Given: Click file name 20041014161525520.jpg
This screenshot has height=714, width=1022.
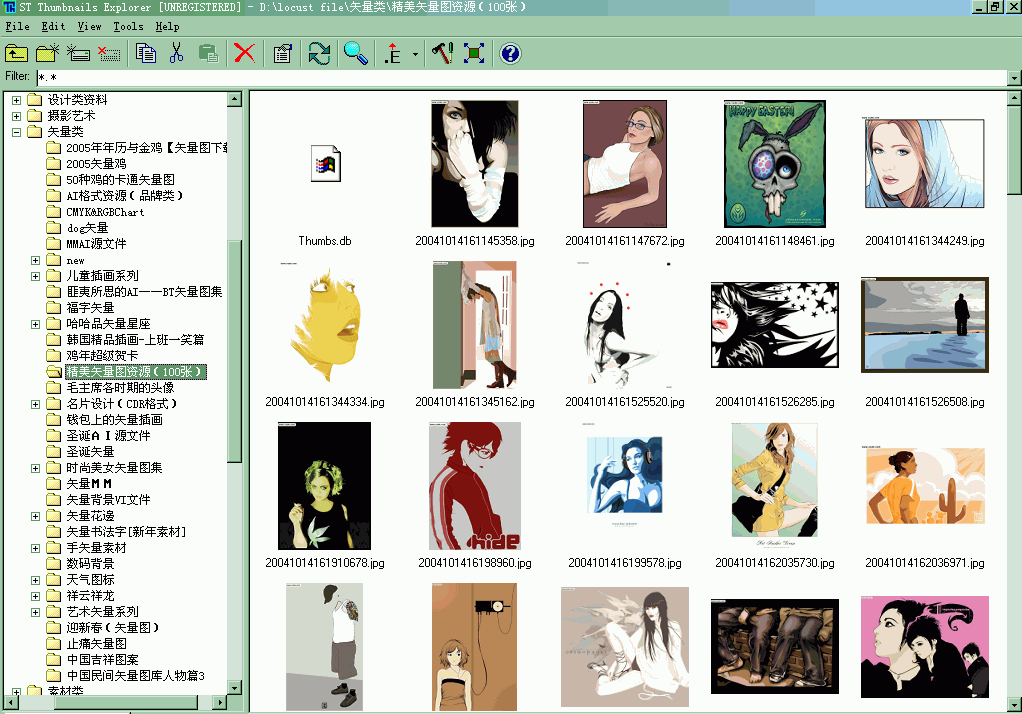Looking at the screenshot, I should tap(624, 402).
